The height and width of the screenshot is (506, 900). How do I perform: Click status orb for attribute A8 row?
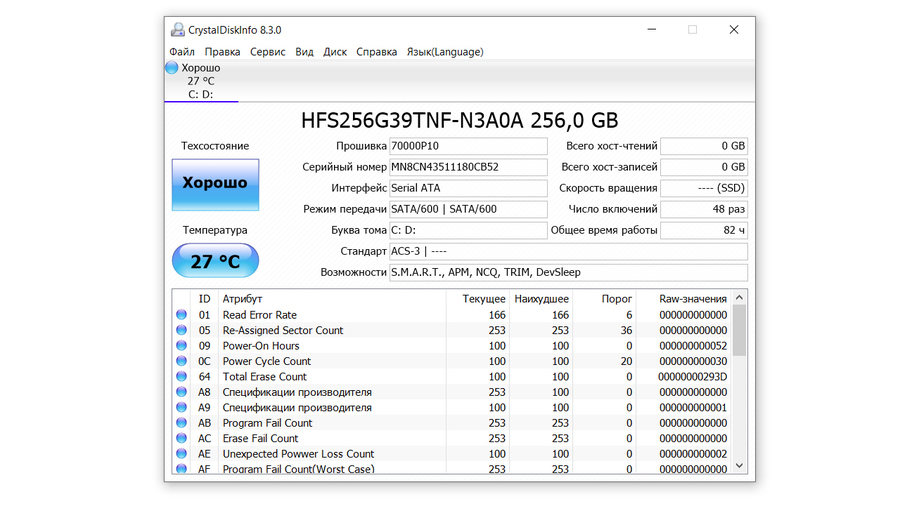click(181, 392)
